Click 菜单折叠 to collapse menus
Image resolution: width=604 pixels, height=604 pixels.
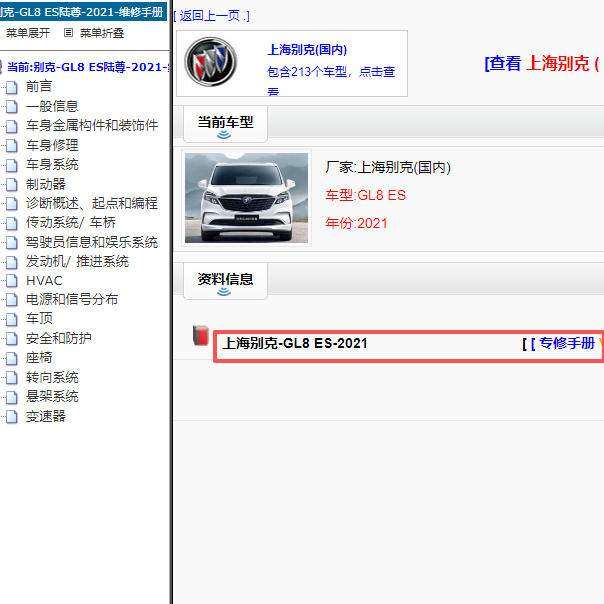[x=102, y=33]
